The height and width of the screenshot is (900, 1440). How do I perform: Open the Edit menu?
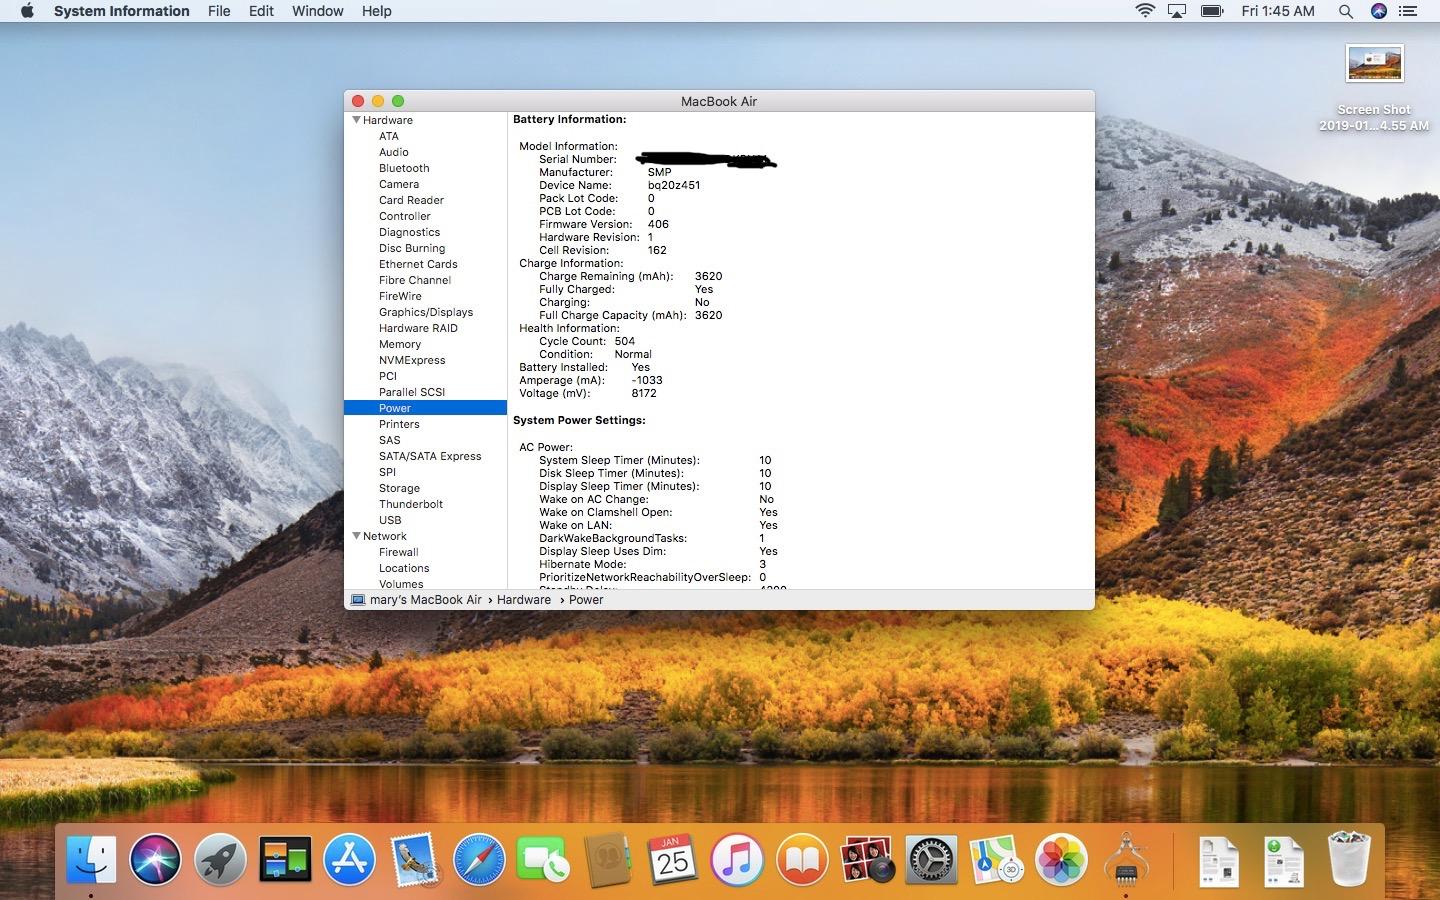point(261,11)
